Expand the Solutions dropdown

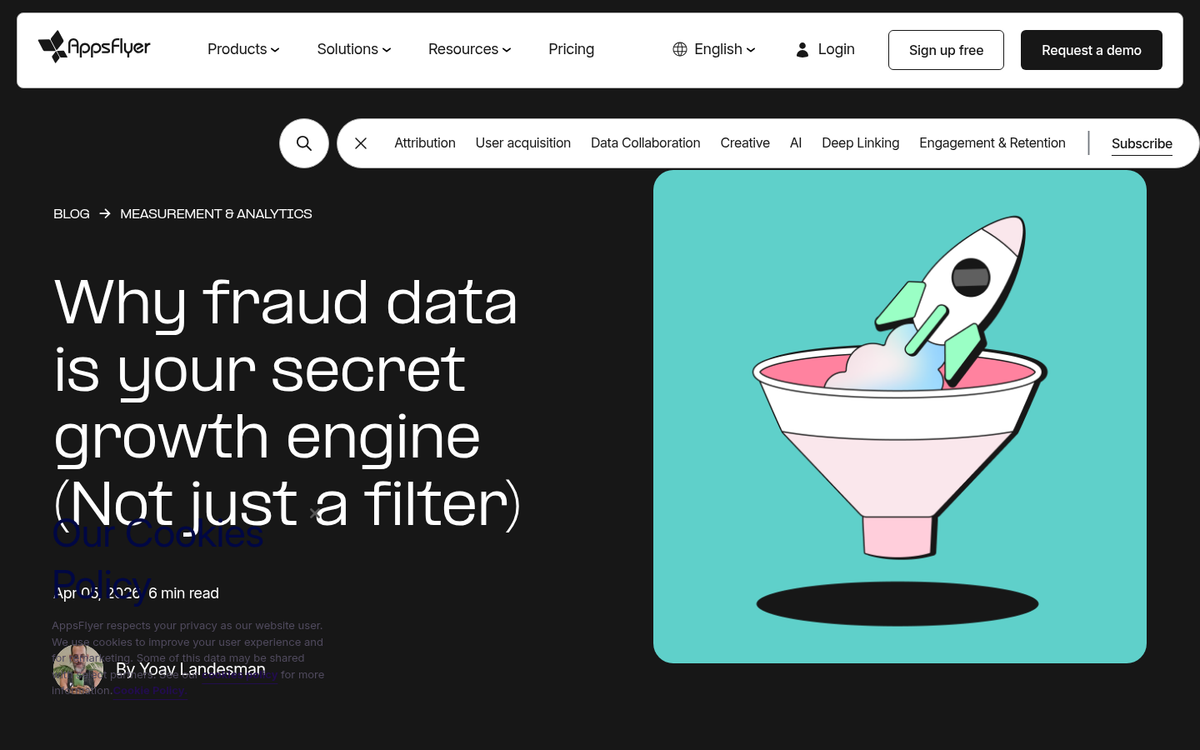coord(354,49)
